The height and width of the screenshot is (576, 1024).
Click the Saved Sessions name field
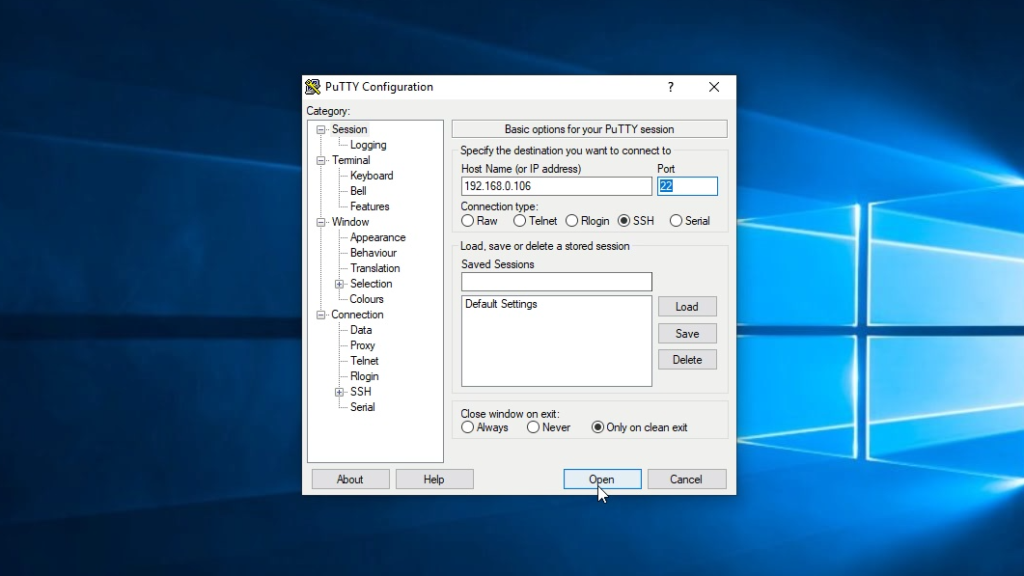click(x=556, y=281)
